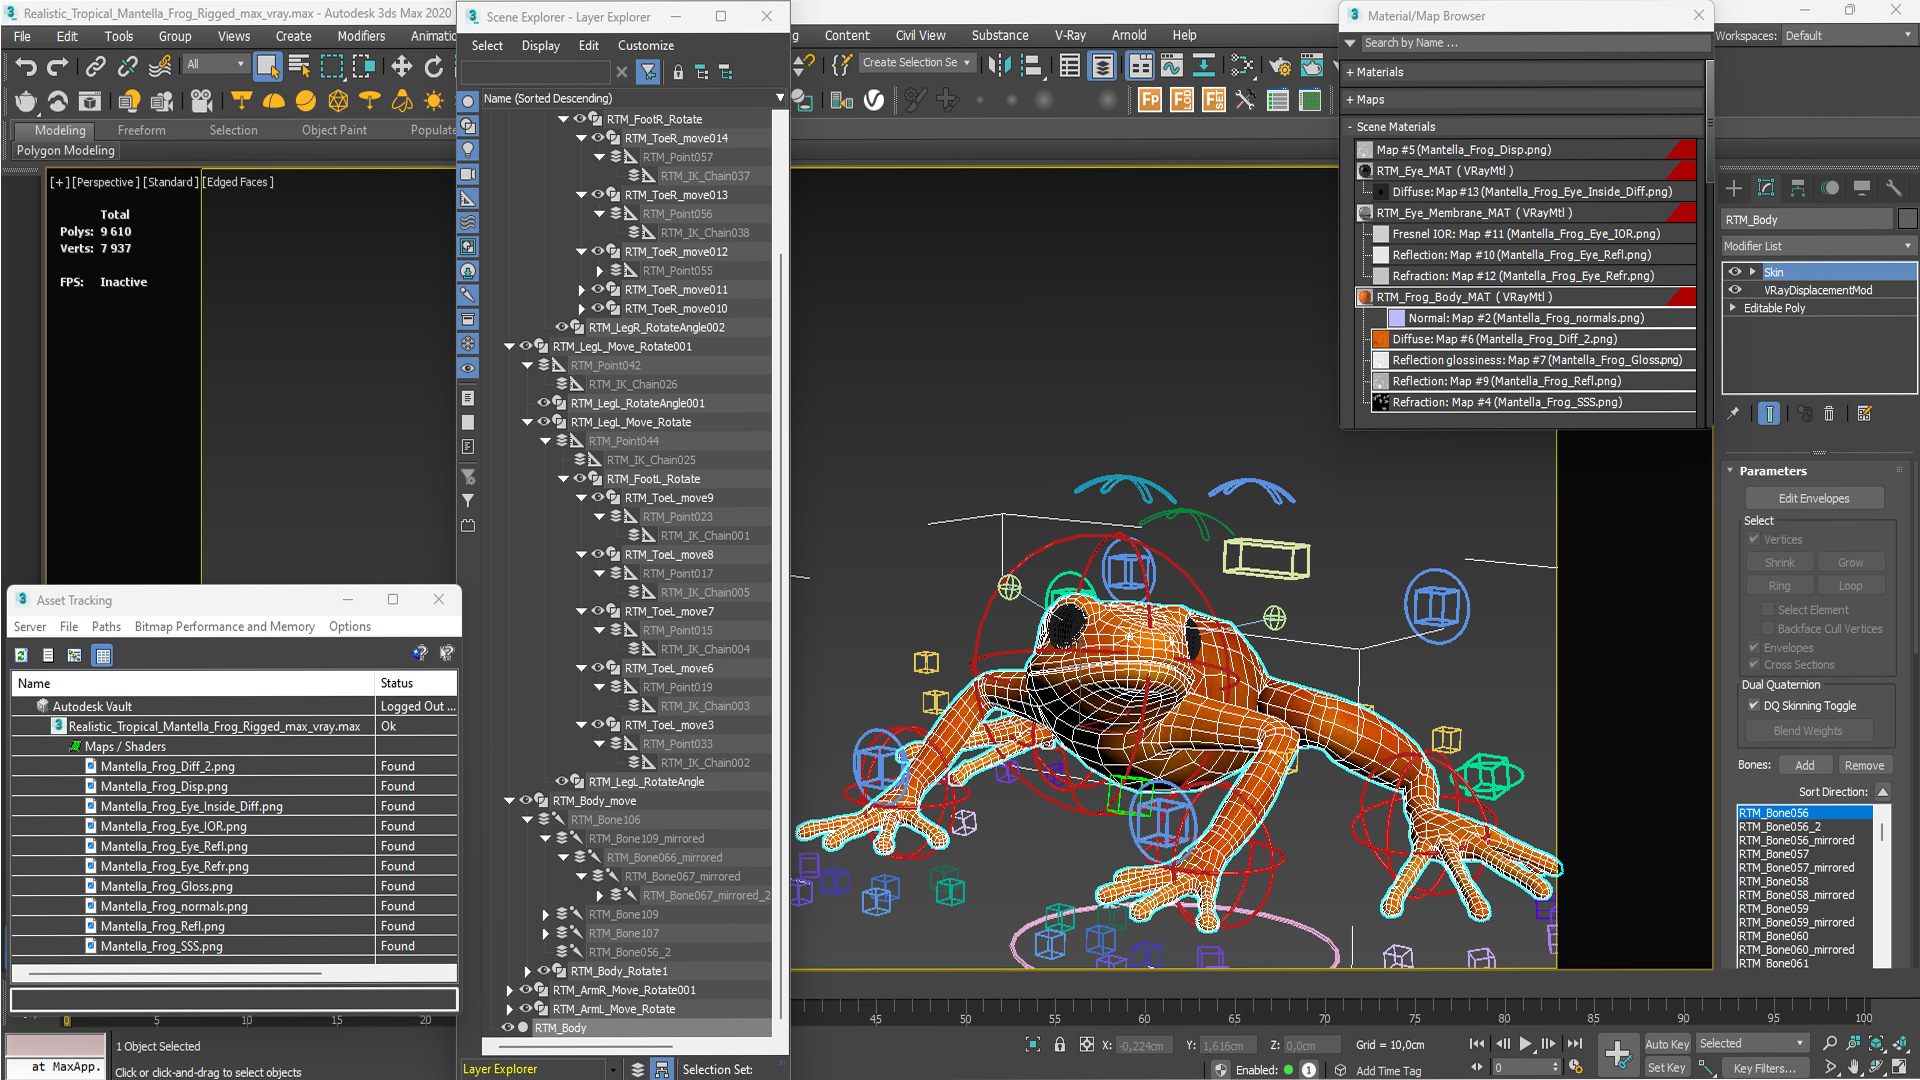Open the selection filter All dropdown
The width and height of the screenshot is (1920, 1080).
point(216,64)
